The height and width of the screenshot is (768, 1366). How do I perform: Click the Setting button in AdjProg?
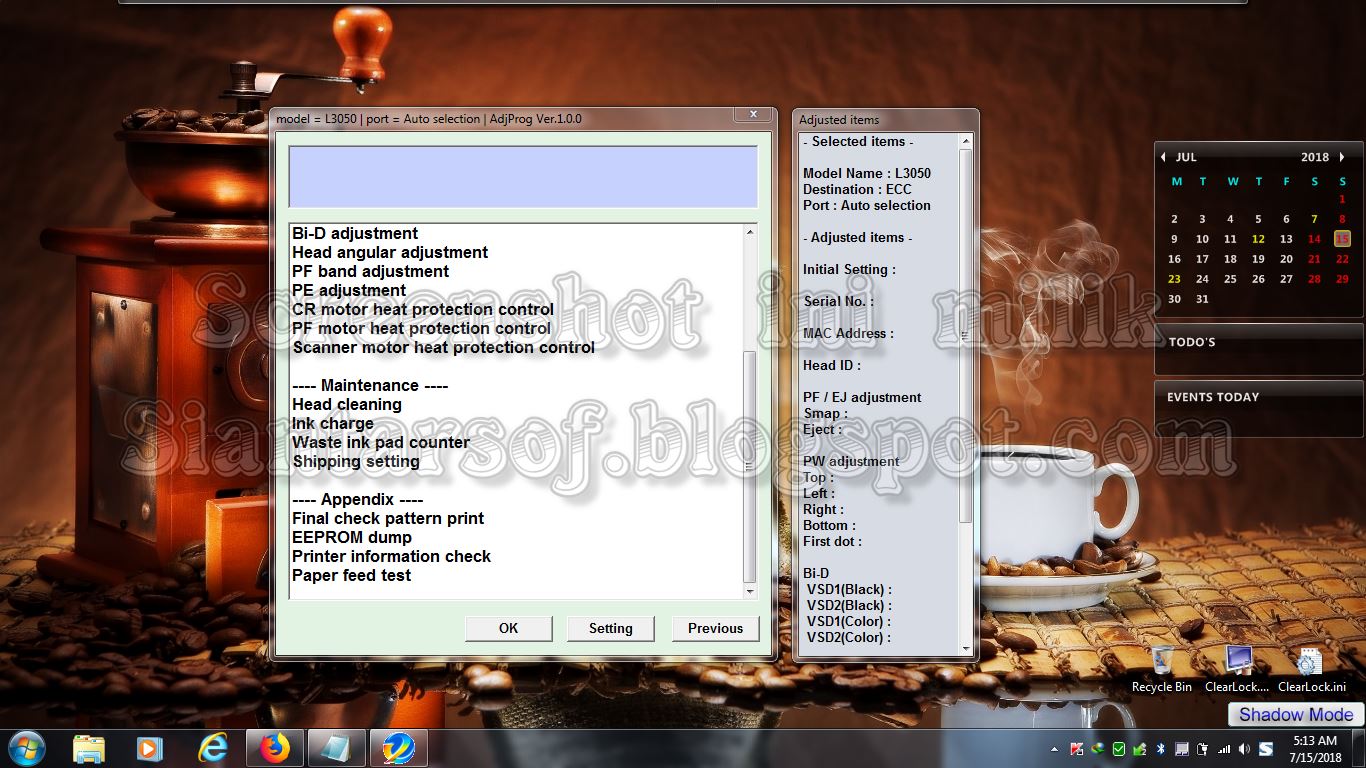pos(610,628)
